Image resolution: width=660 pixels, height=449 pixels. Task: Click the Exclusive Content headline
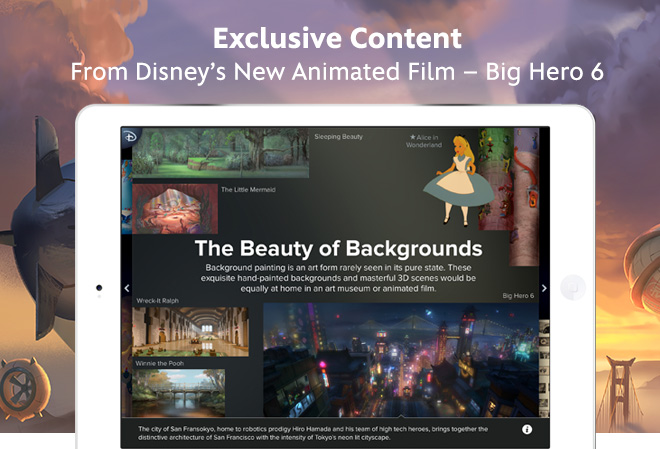tap(337, 38)
